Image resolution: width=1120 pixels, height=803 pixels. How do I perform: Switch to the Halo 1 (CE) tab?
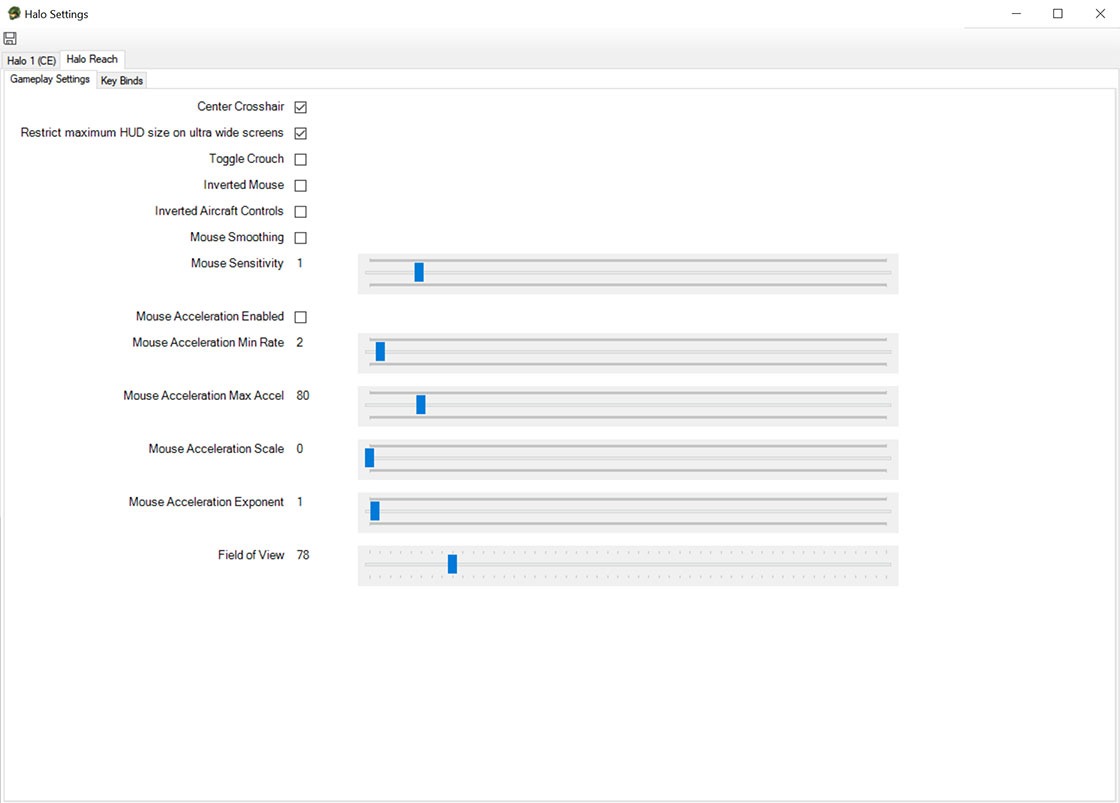tap(31, 60)
